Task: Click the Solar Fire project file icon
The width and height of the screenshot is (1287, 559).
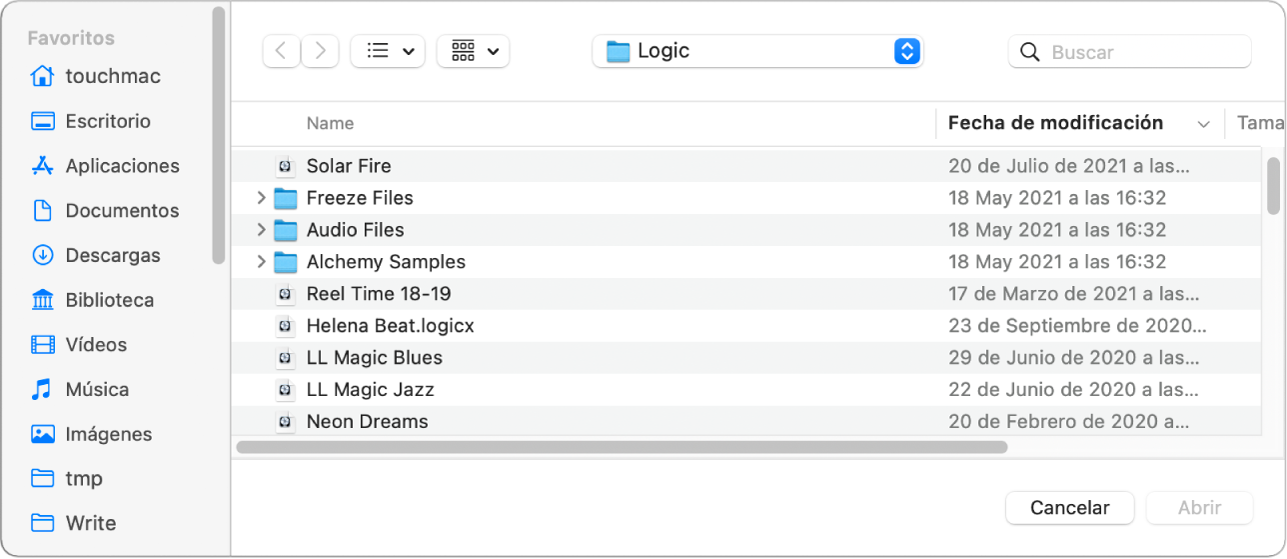Action: (x=286, y=166)
